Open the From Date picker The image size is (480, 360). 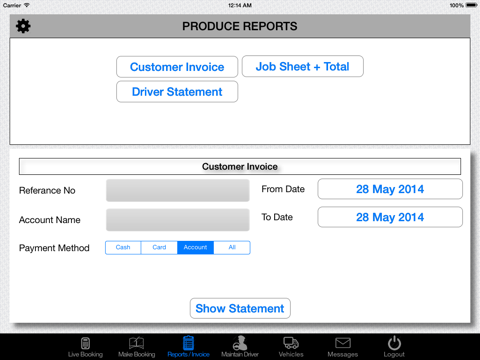(x=390, y=189)
